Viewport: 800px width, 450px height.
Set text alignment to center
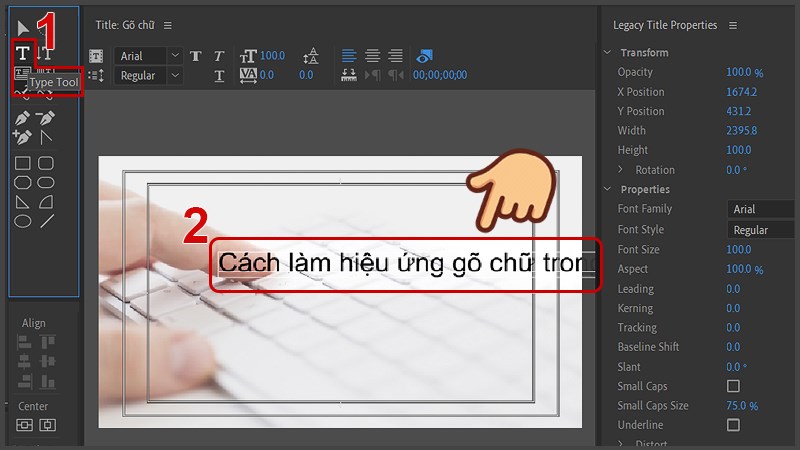click(372, 56)
